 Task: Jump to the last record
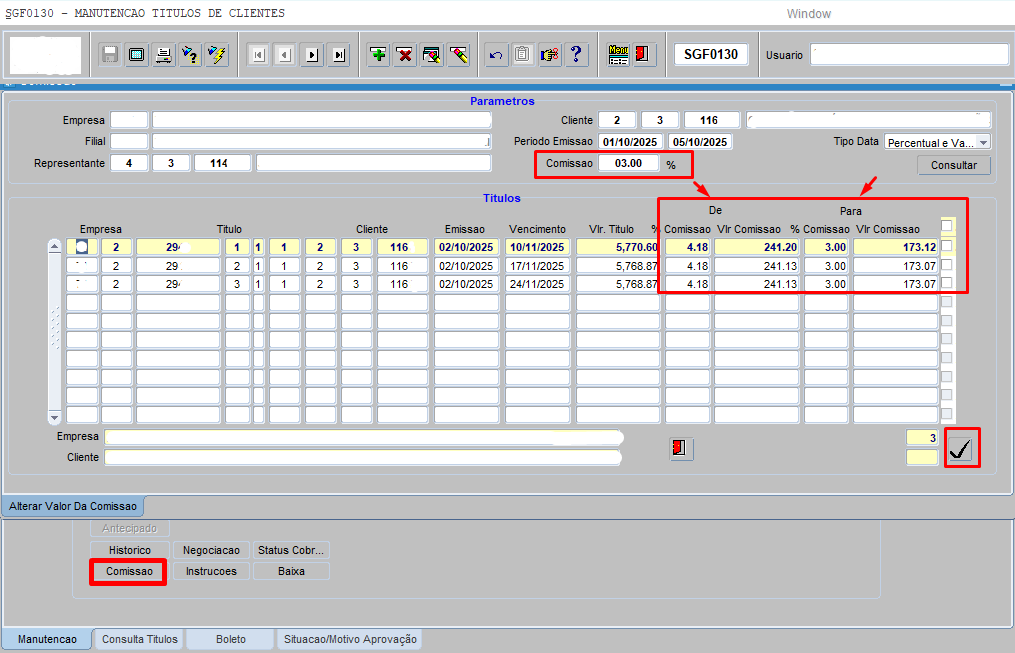pyautogui.click(x=339, y=55)
